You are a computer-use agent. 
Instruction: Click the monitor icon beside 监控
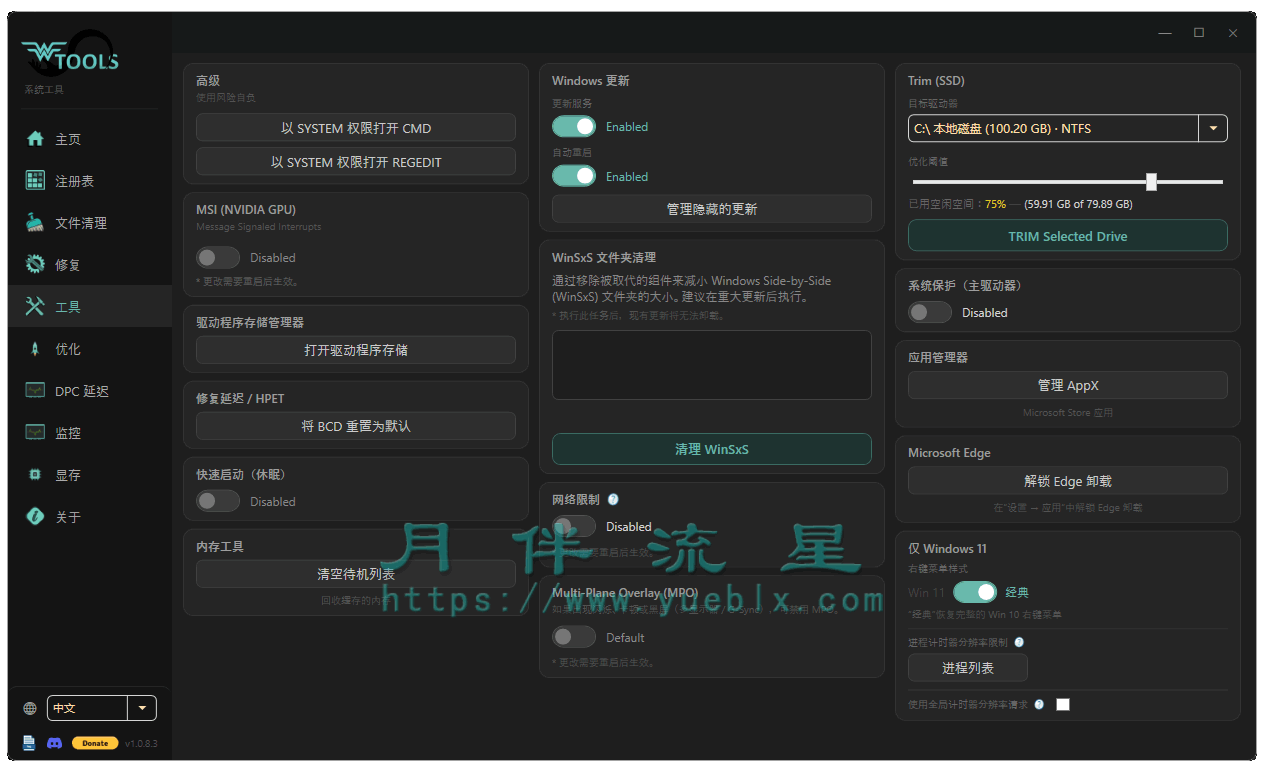point(35,433)
